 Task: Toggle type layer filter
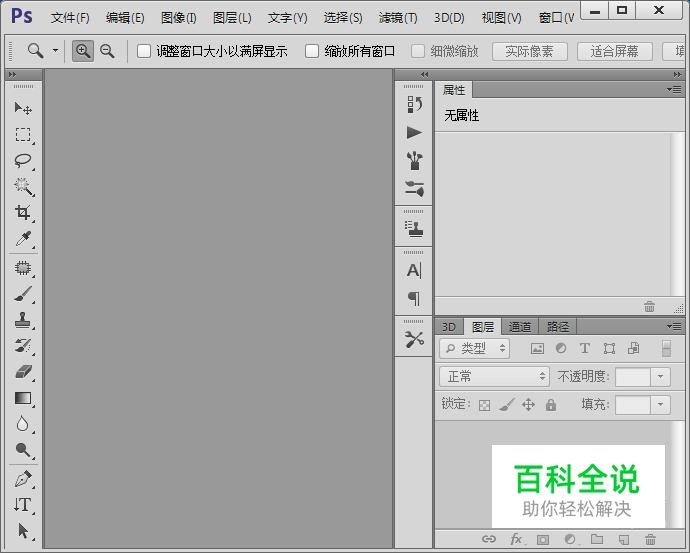(x=585, y=348)
